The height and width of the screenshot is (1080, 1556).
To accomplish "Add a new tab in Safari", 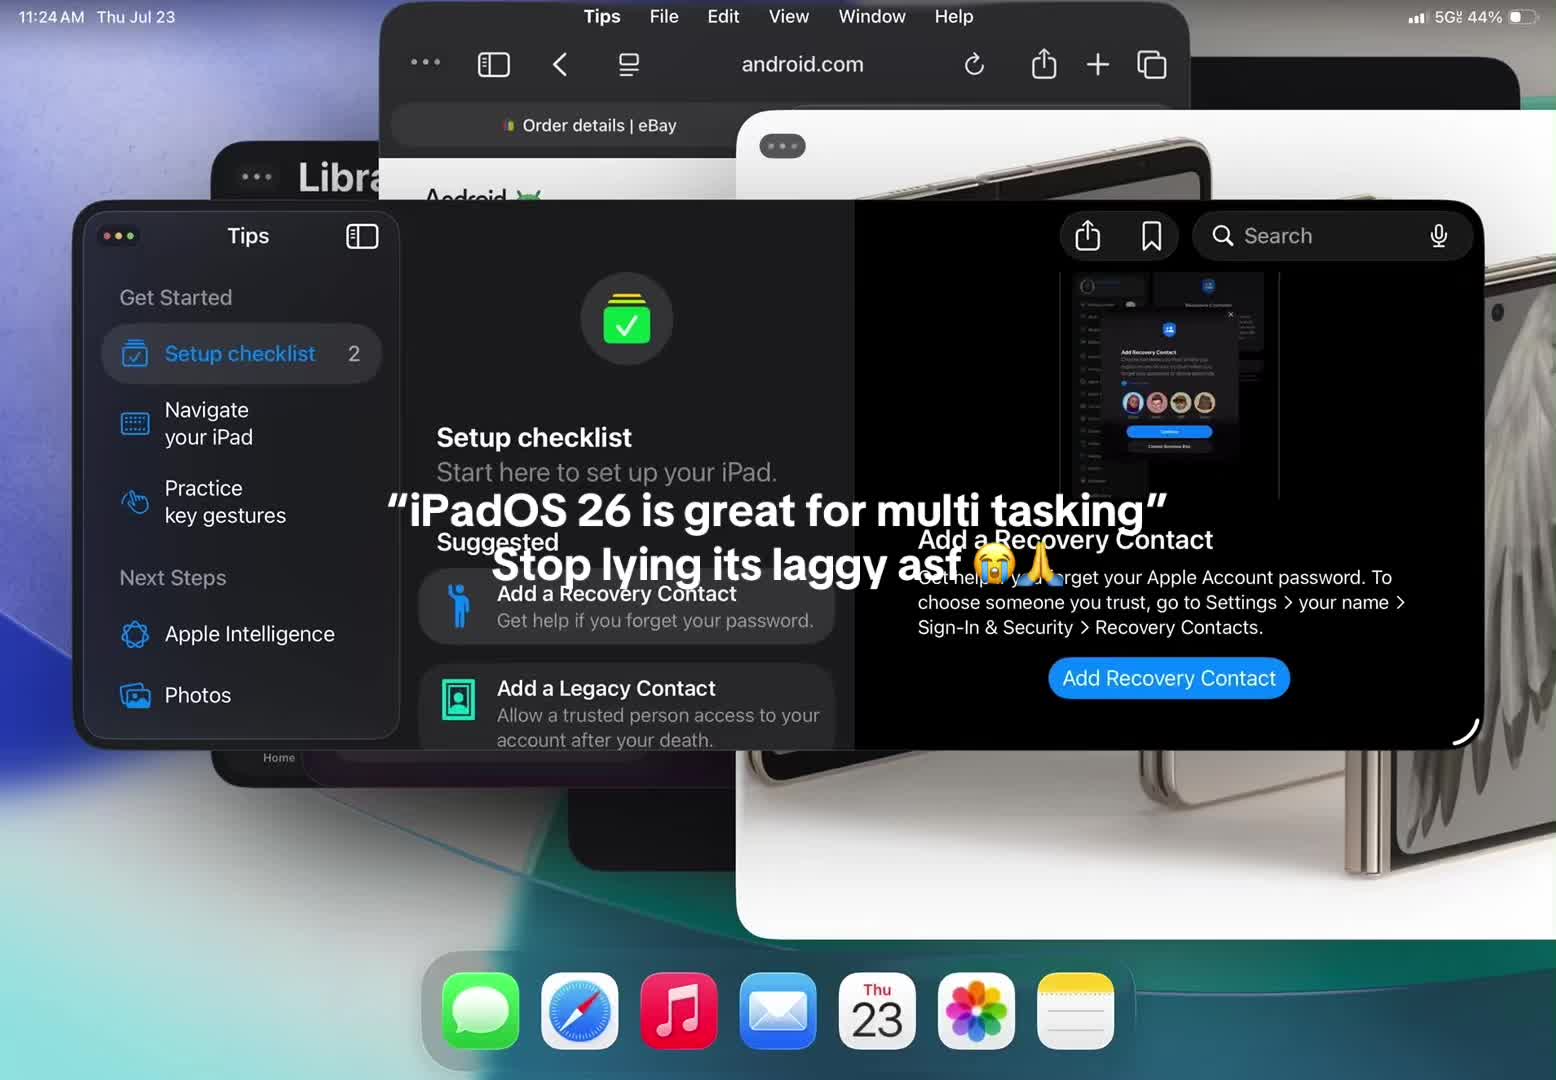I will tap(1098, 65).
